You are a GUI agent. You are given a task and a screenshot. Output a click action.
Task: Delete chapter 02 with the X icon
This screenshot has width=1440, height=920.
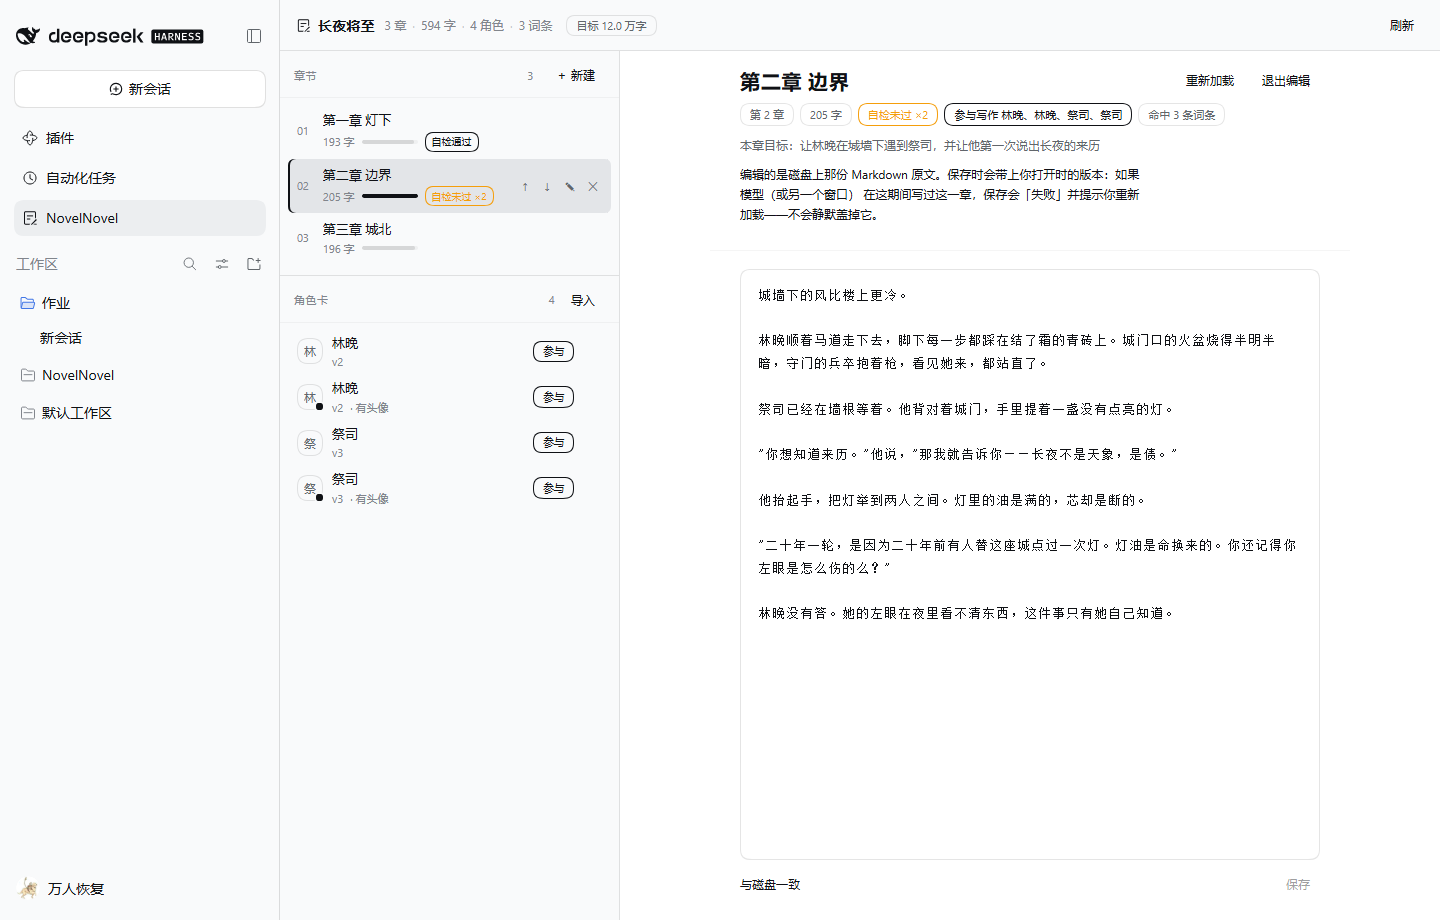(x=593, y=187)
